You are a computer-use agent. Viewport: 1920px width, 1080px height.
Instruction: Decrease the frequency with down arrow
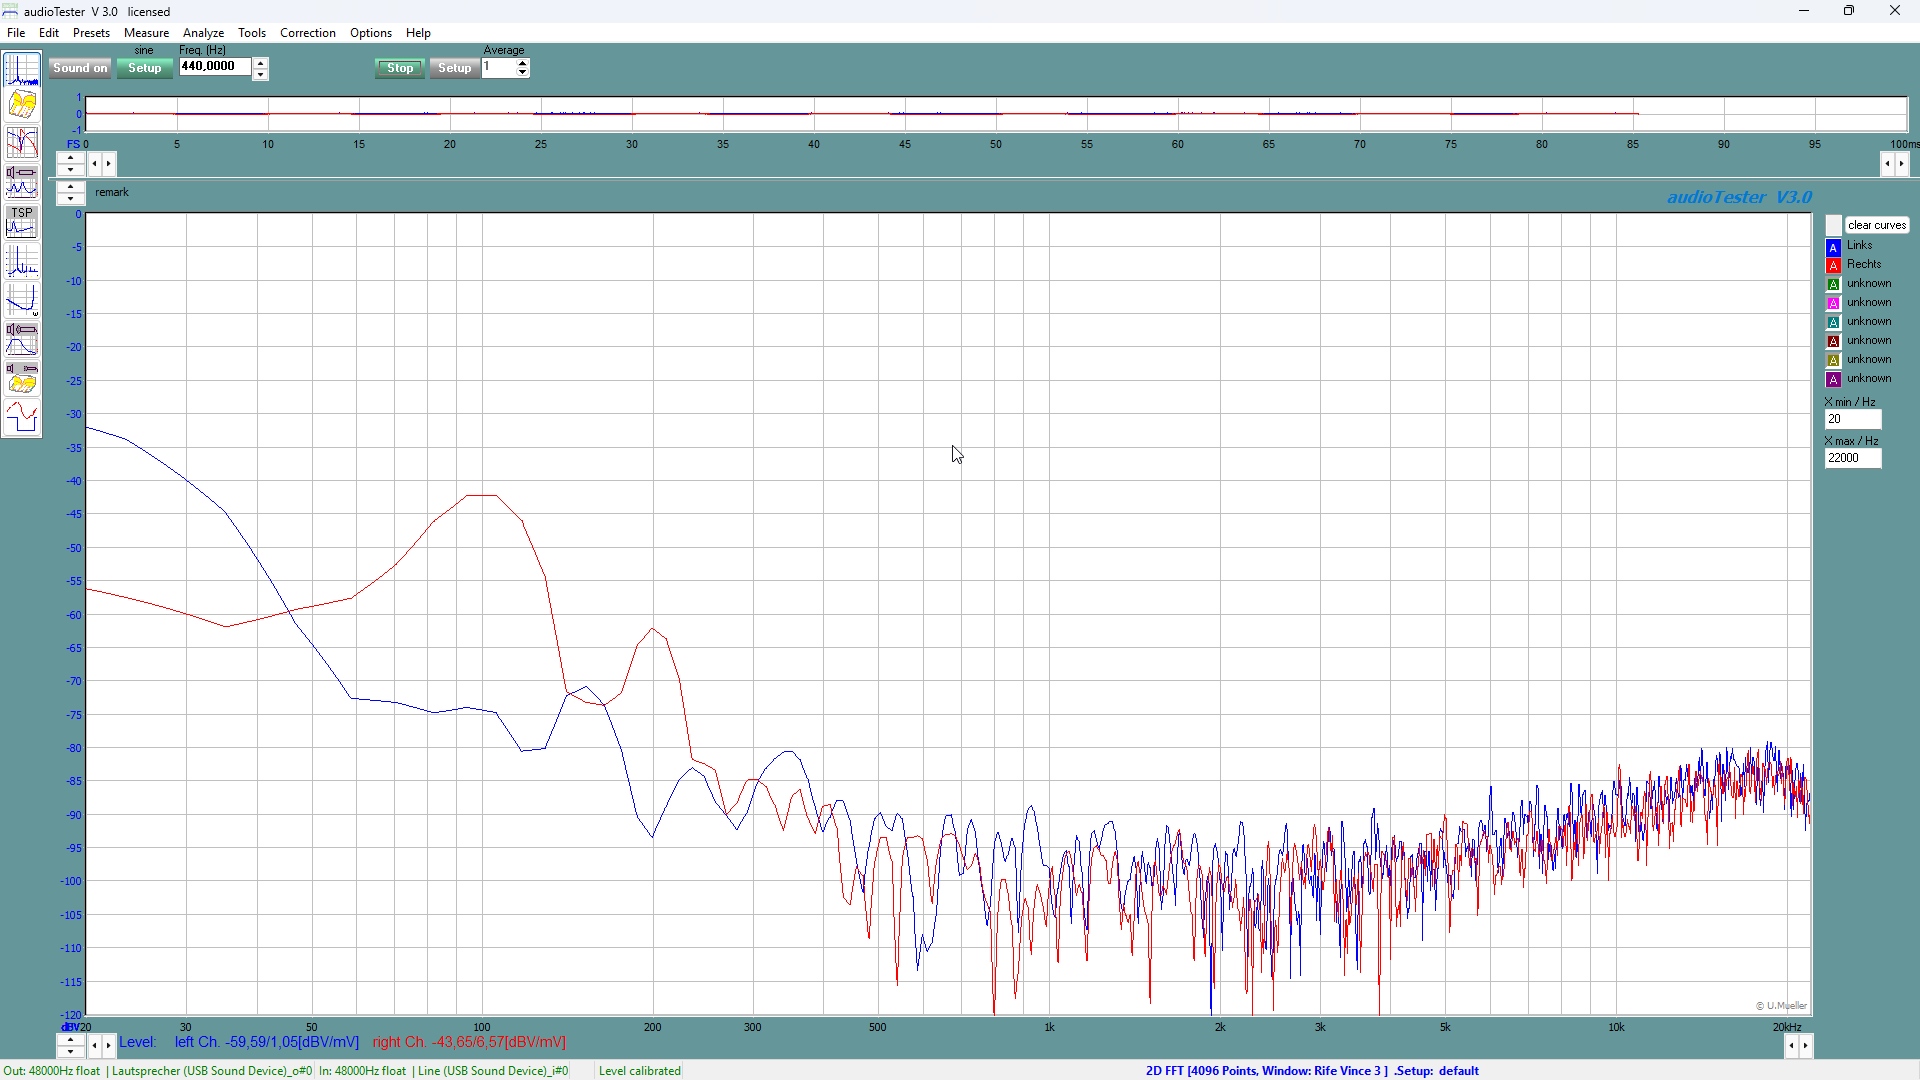click(261, 74)
